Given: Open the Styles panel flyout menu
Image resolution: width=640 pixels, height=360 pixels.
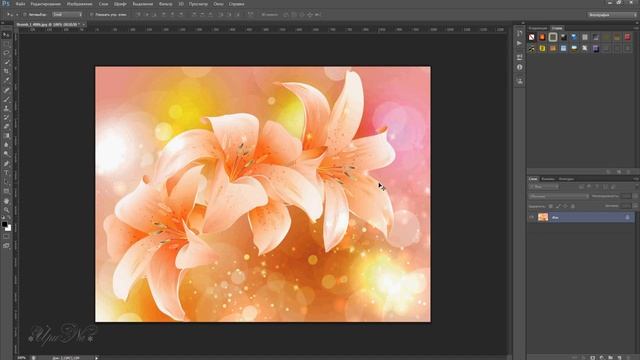Looking at the screenshot, I should coord(637,28).
